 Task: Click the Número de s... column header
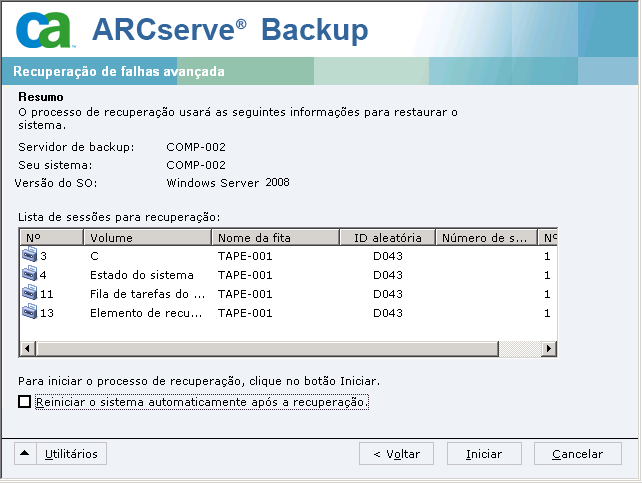pos(485,238)
